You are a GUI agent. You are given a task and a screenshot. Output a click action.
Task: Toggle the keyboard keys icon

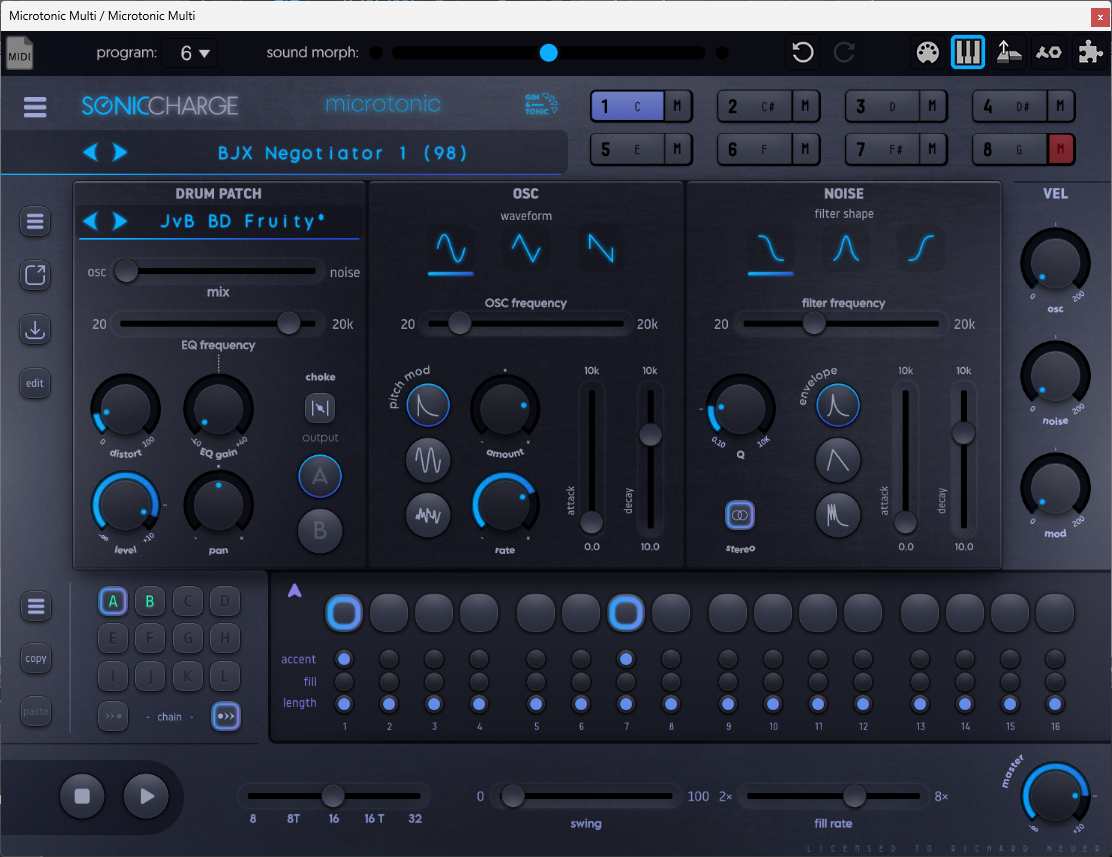pyautogui.click(x=968, y=52)
